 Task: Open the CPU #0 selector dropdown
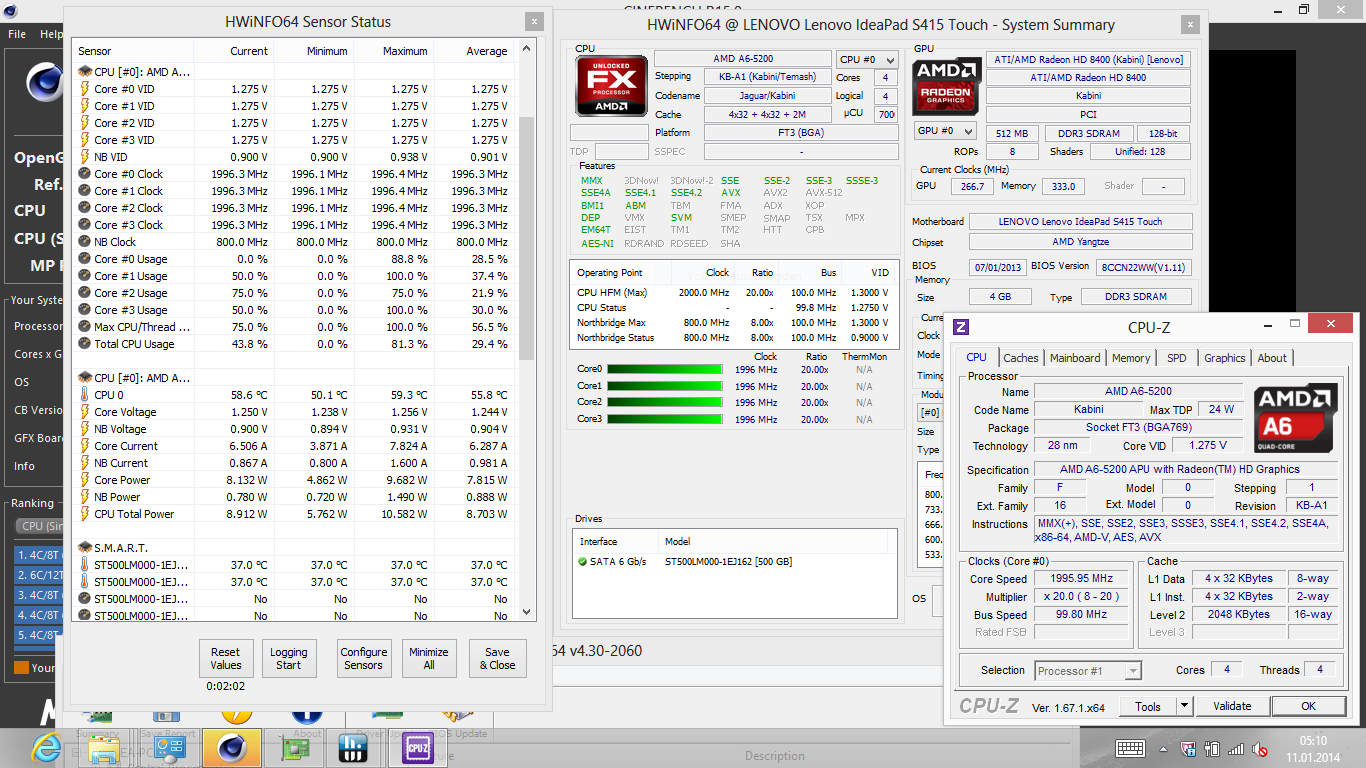(867, 60)
